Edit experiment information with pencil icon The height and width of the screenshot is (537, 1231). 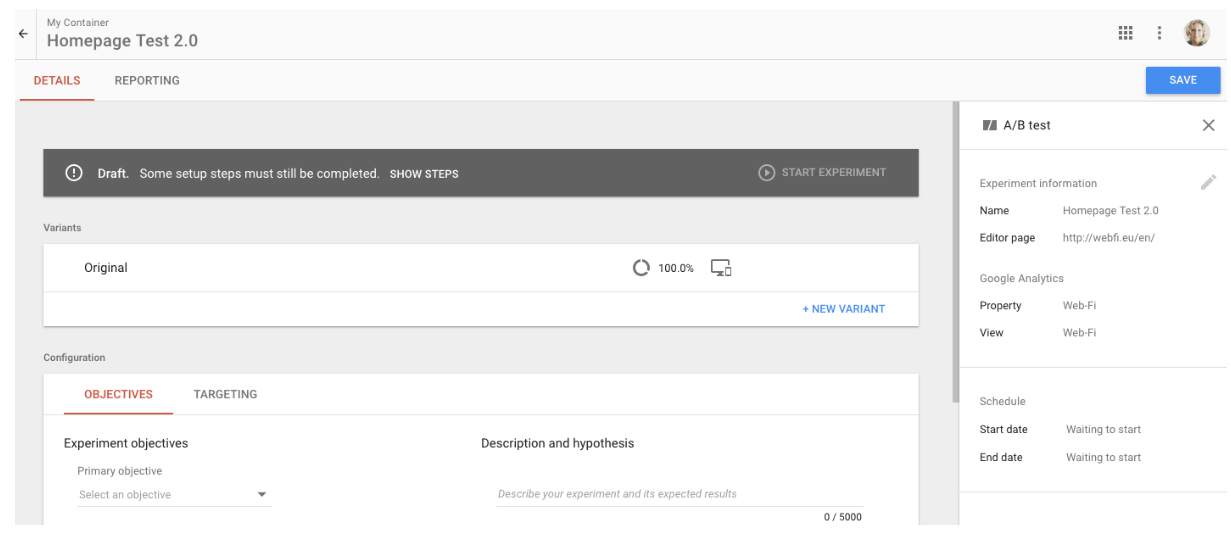(x=1208, y=182)
